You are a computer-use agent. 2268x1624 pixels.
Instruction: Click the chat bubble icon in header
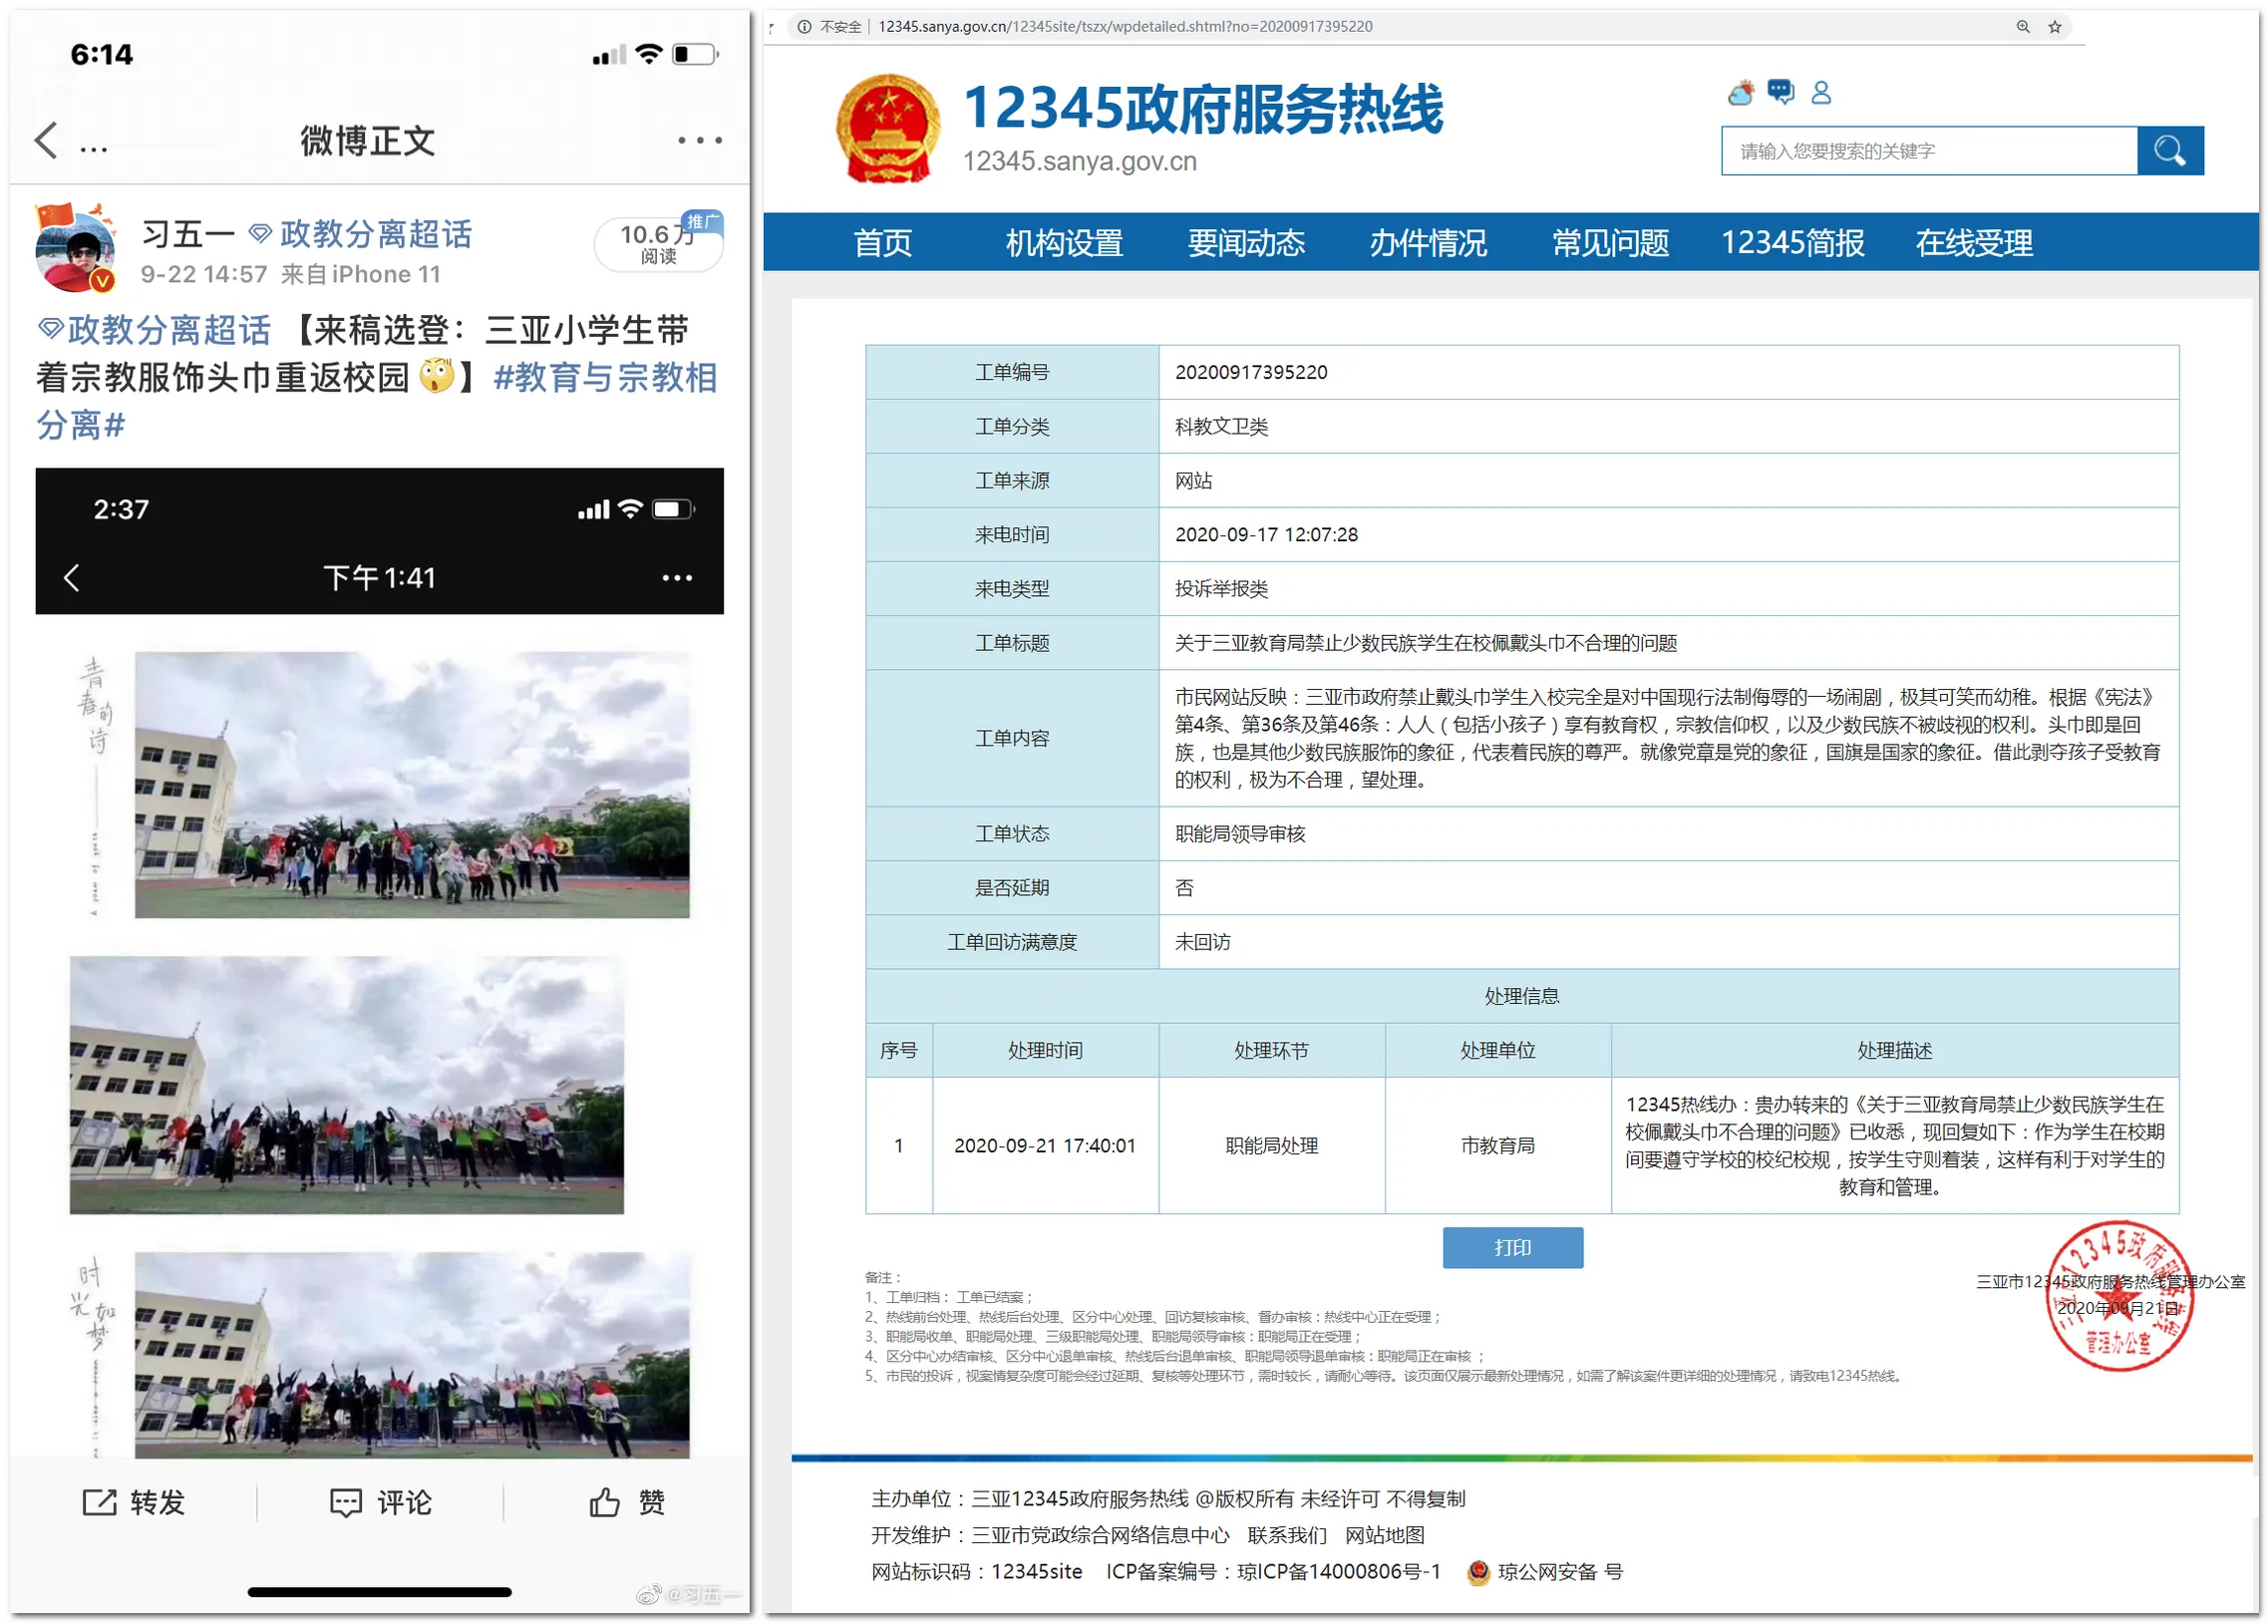pyautogui.click(x=1781, y=92)
